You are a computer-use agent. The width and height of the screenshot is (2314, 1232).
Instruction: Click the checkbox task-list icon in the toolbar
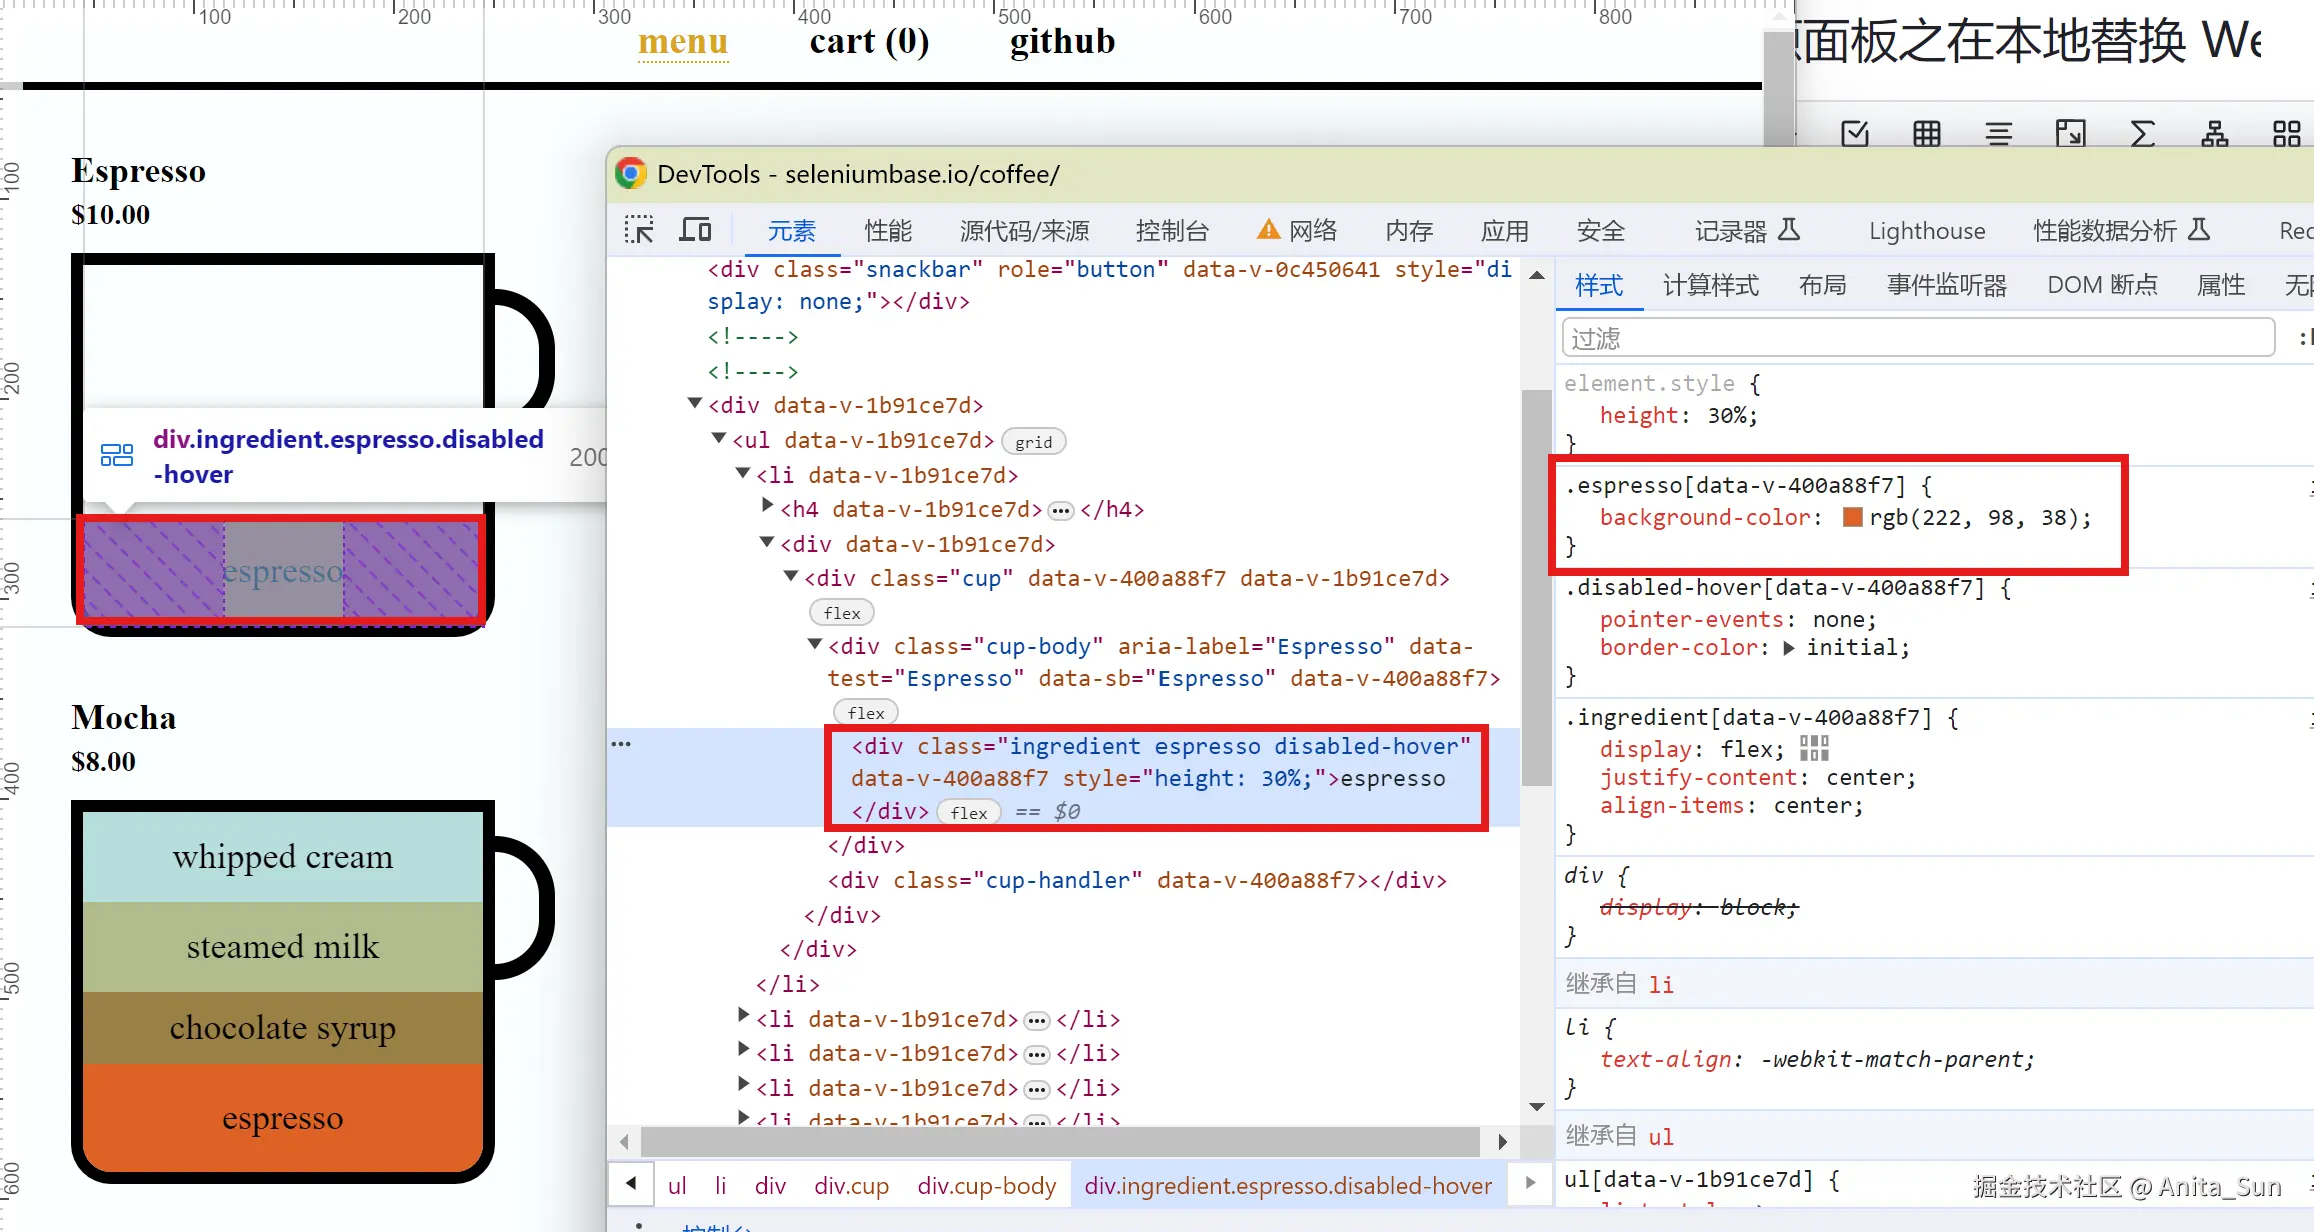tap(1855, 133)
